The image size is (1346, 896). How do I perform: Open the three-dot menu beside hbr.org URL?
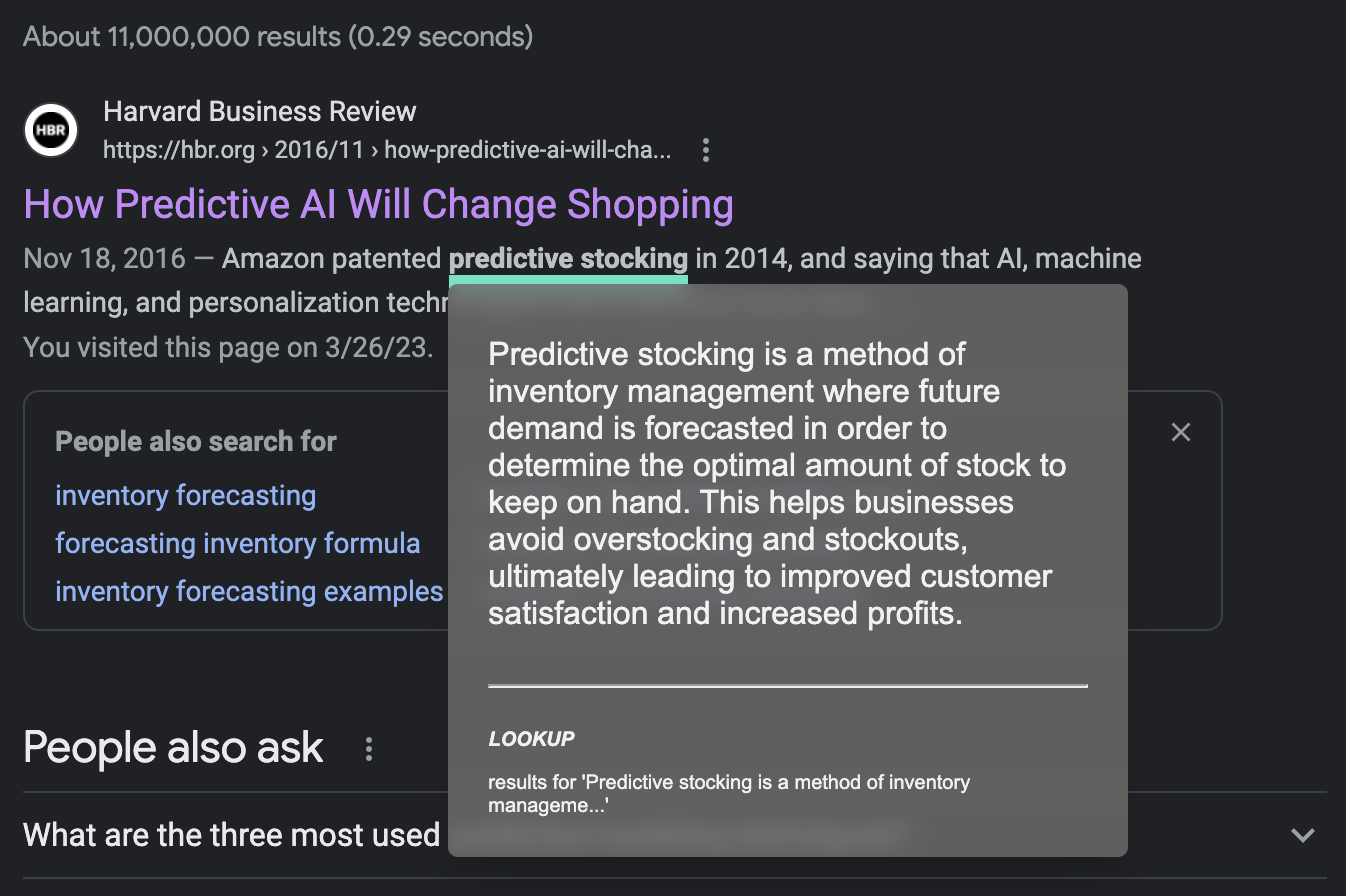(x=706, y=151)
